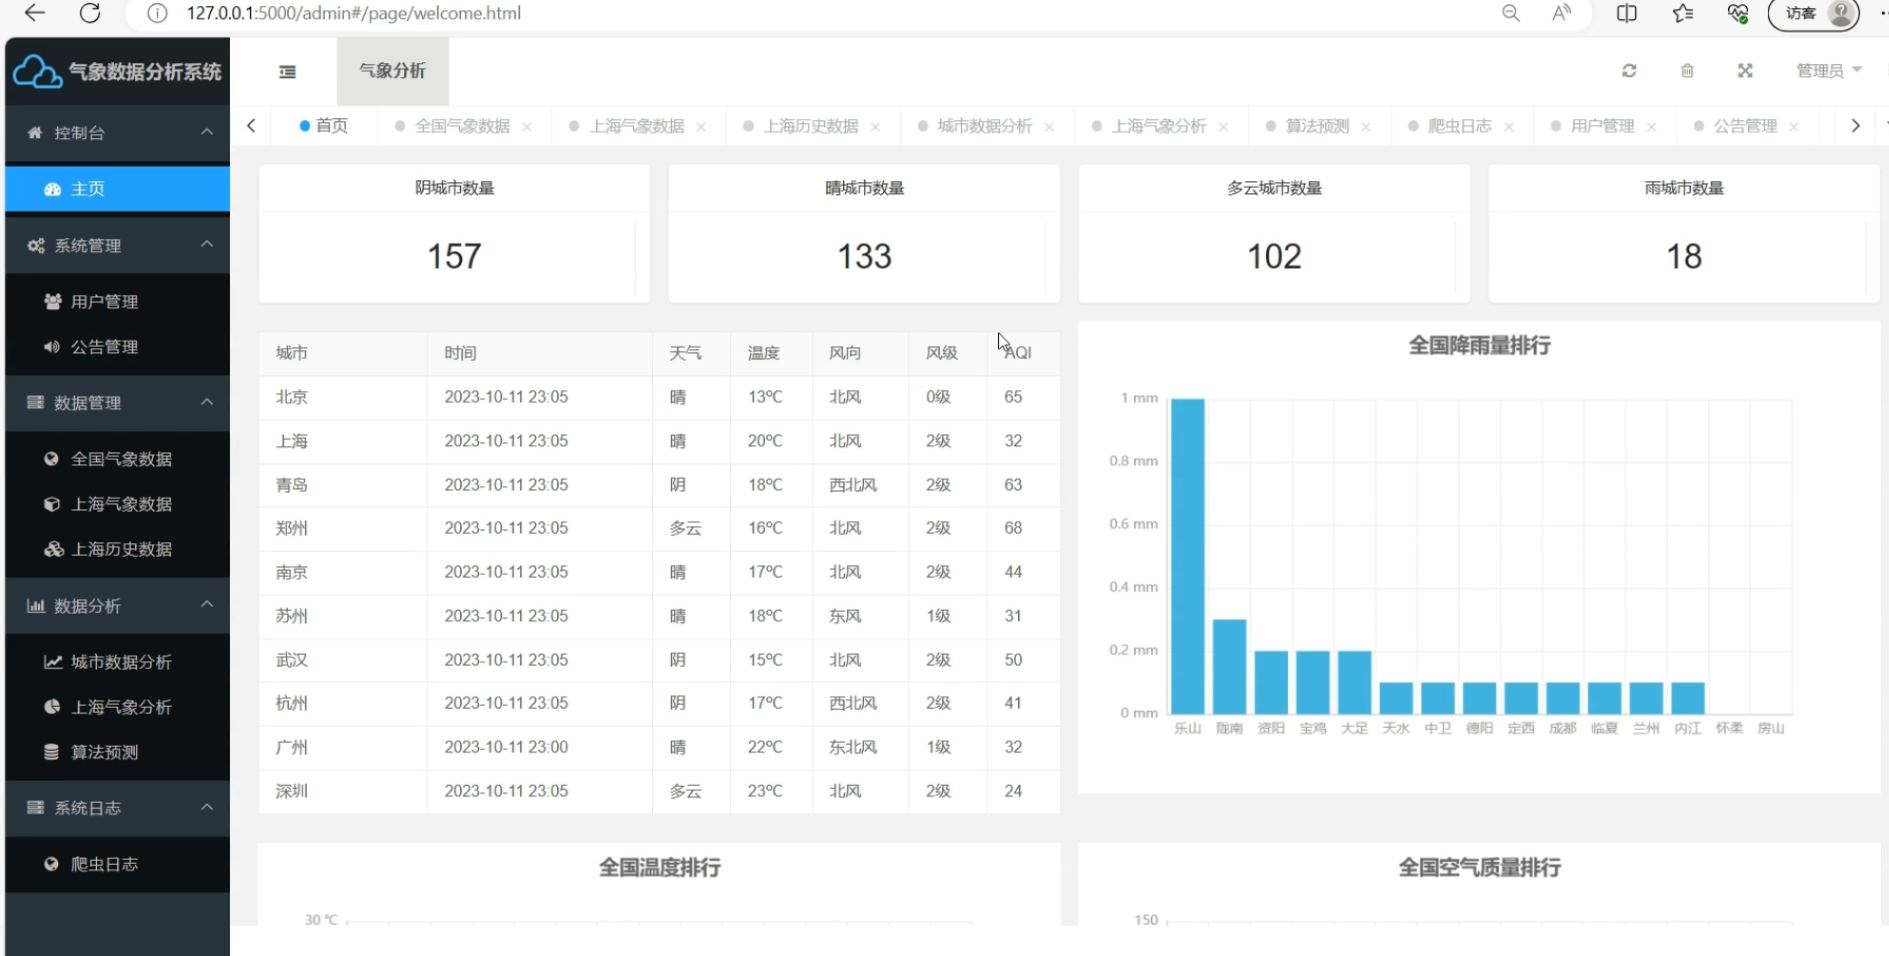Click the cloud logo of 气象数据分析系统
This screenshot has width=1889, height=956.
[x=37, y=72]
